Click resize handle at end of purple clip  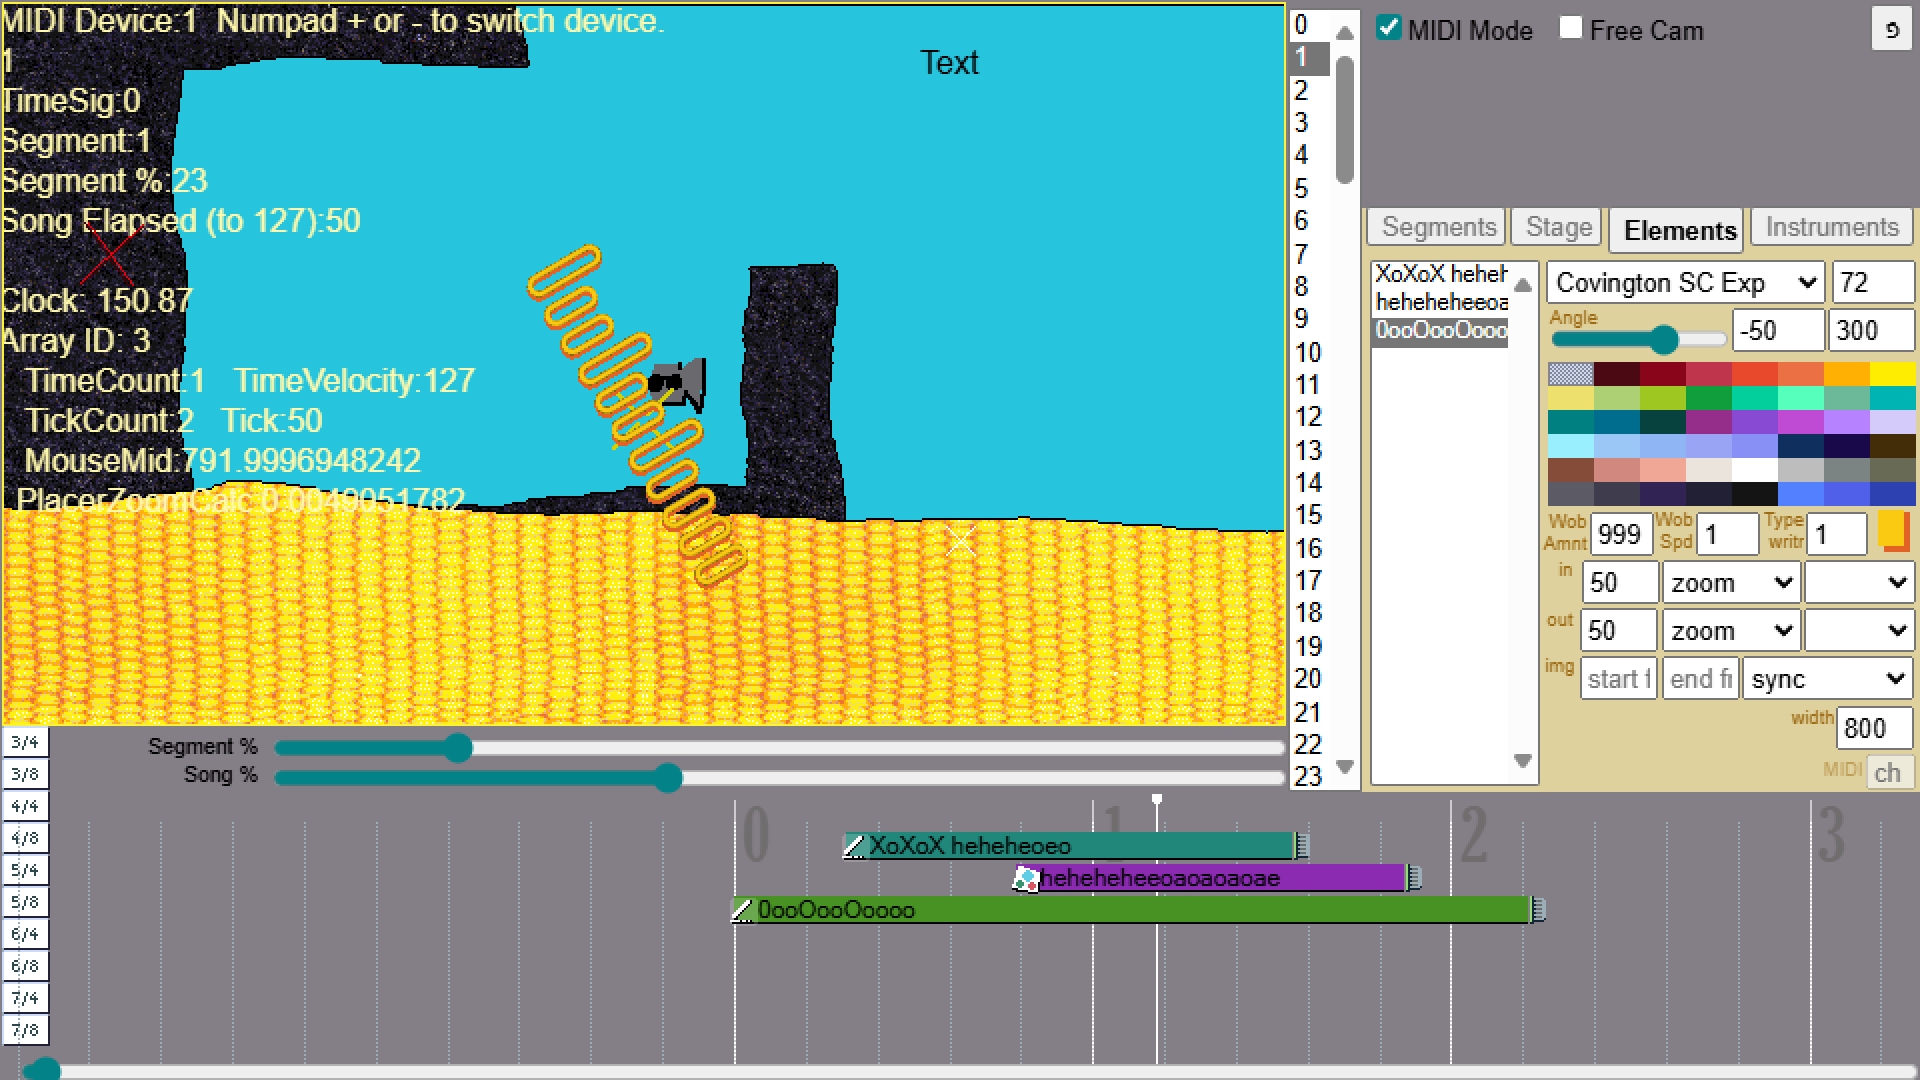1414,878
